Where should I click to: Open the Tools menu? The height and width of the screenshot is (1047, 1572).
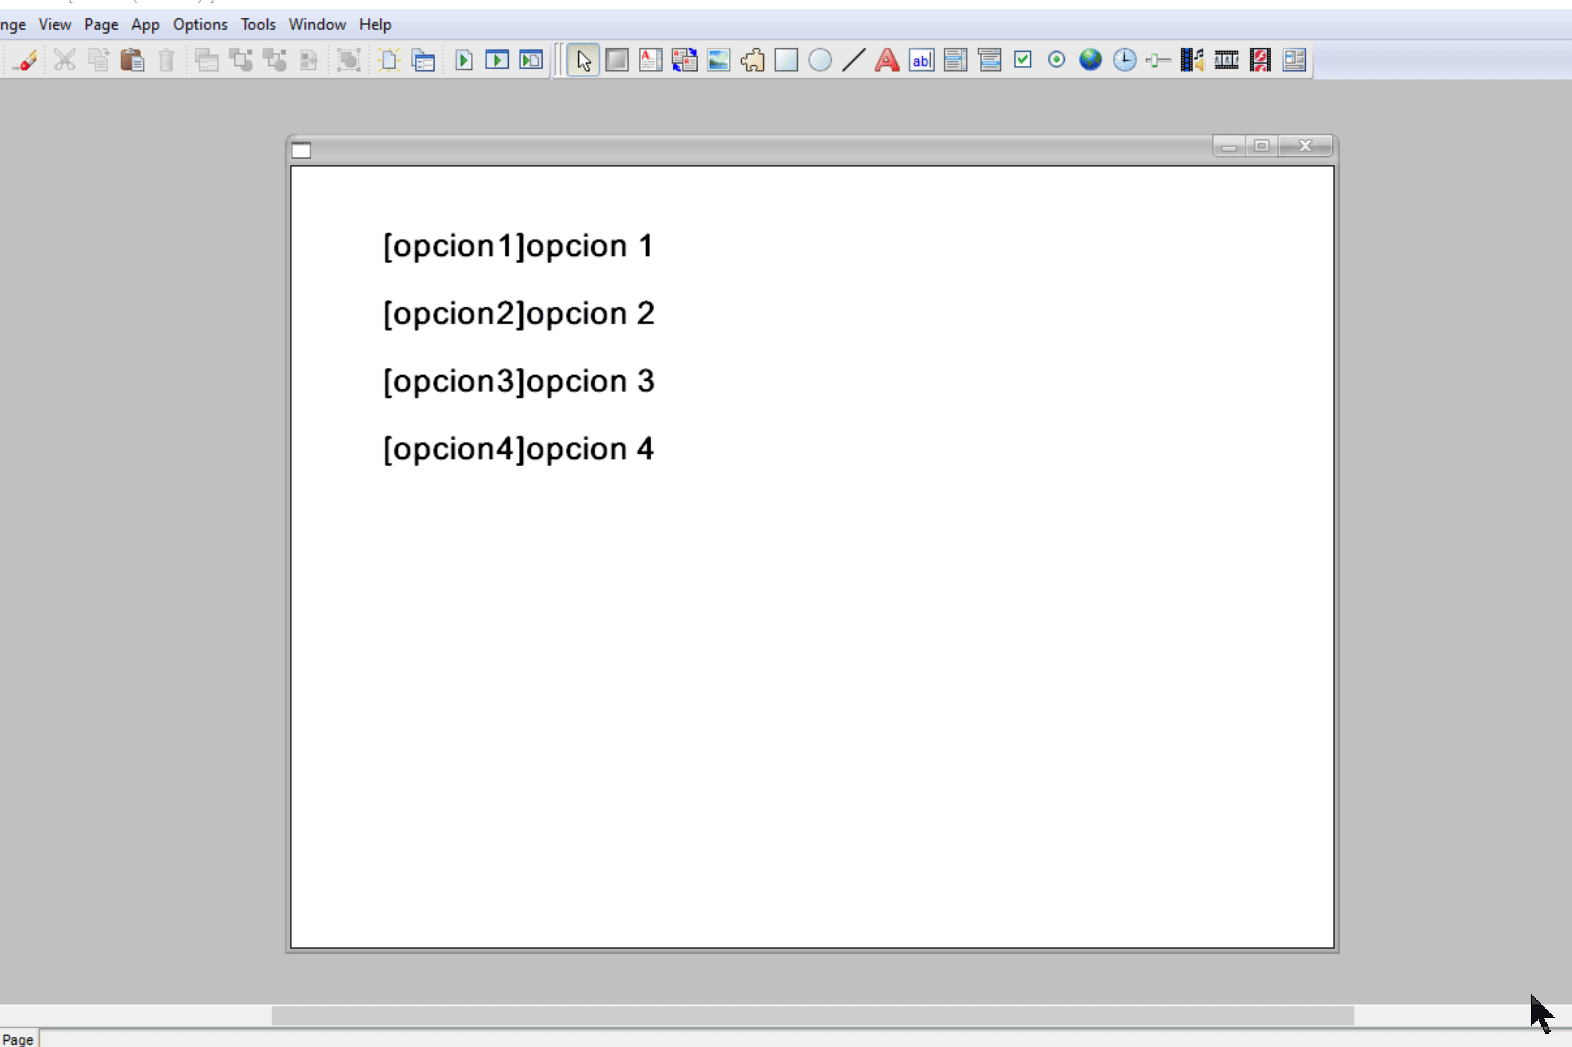click(x=258, y=24)
